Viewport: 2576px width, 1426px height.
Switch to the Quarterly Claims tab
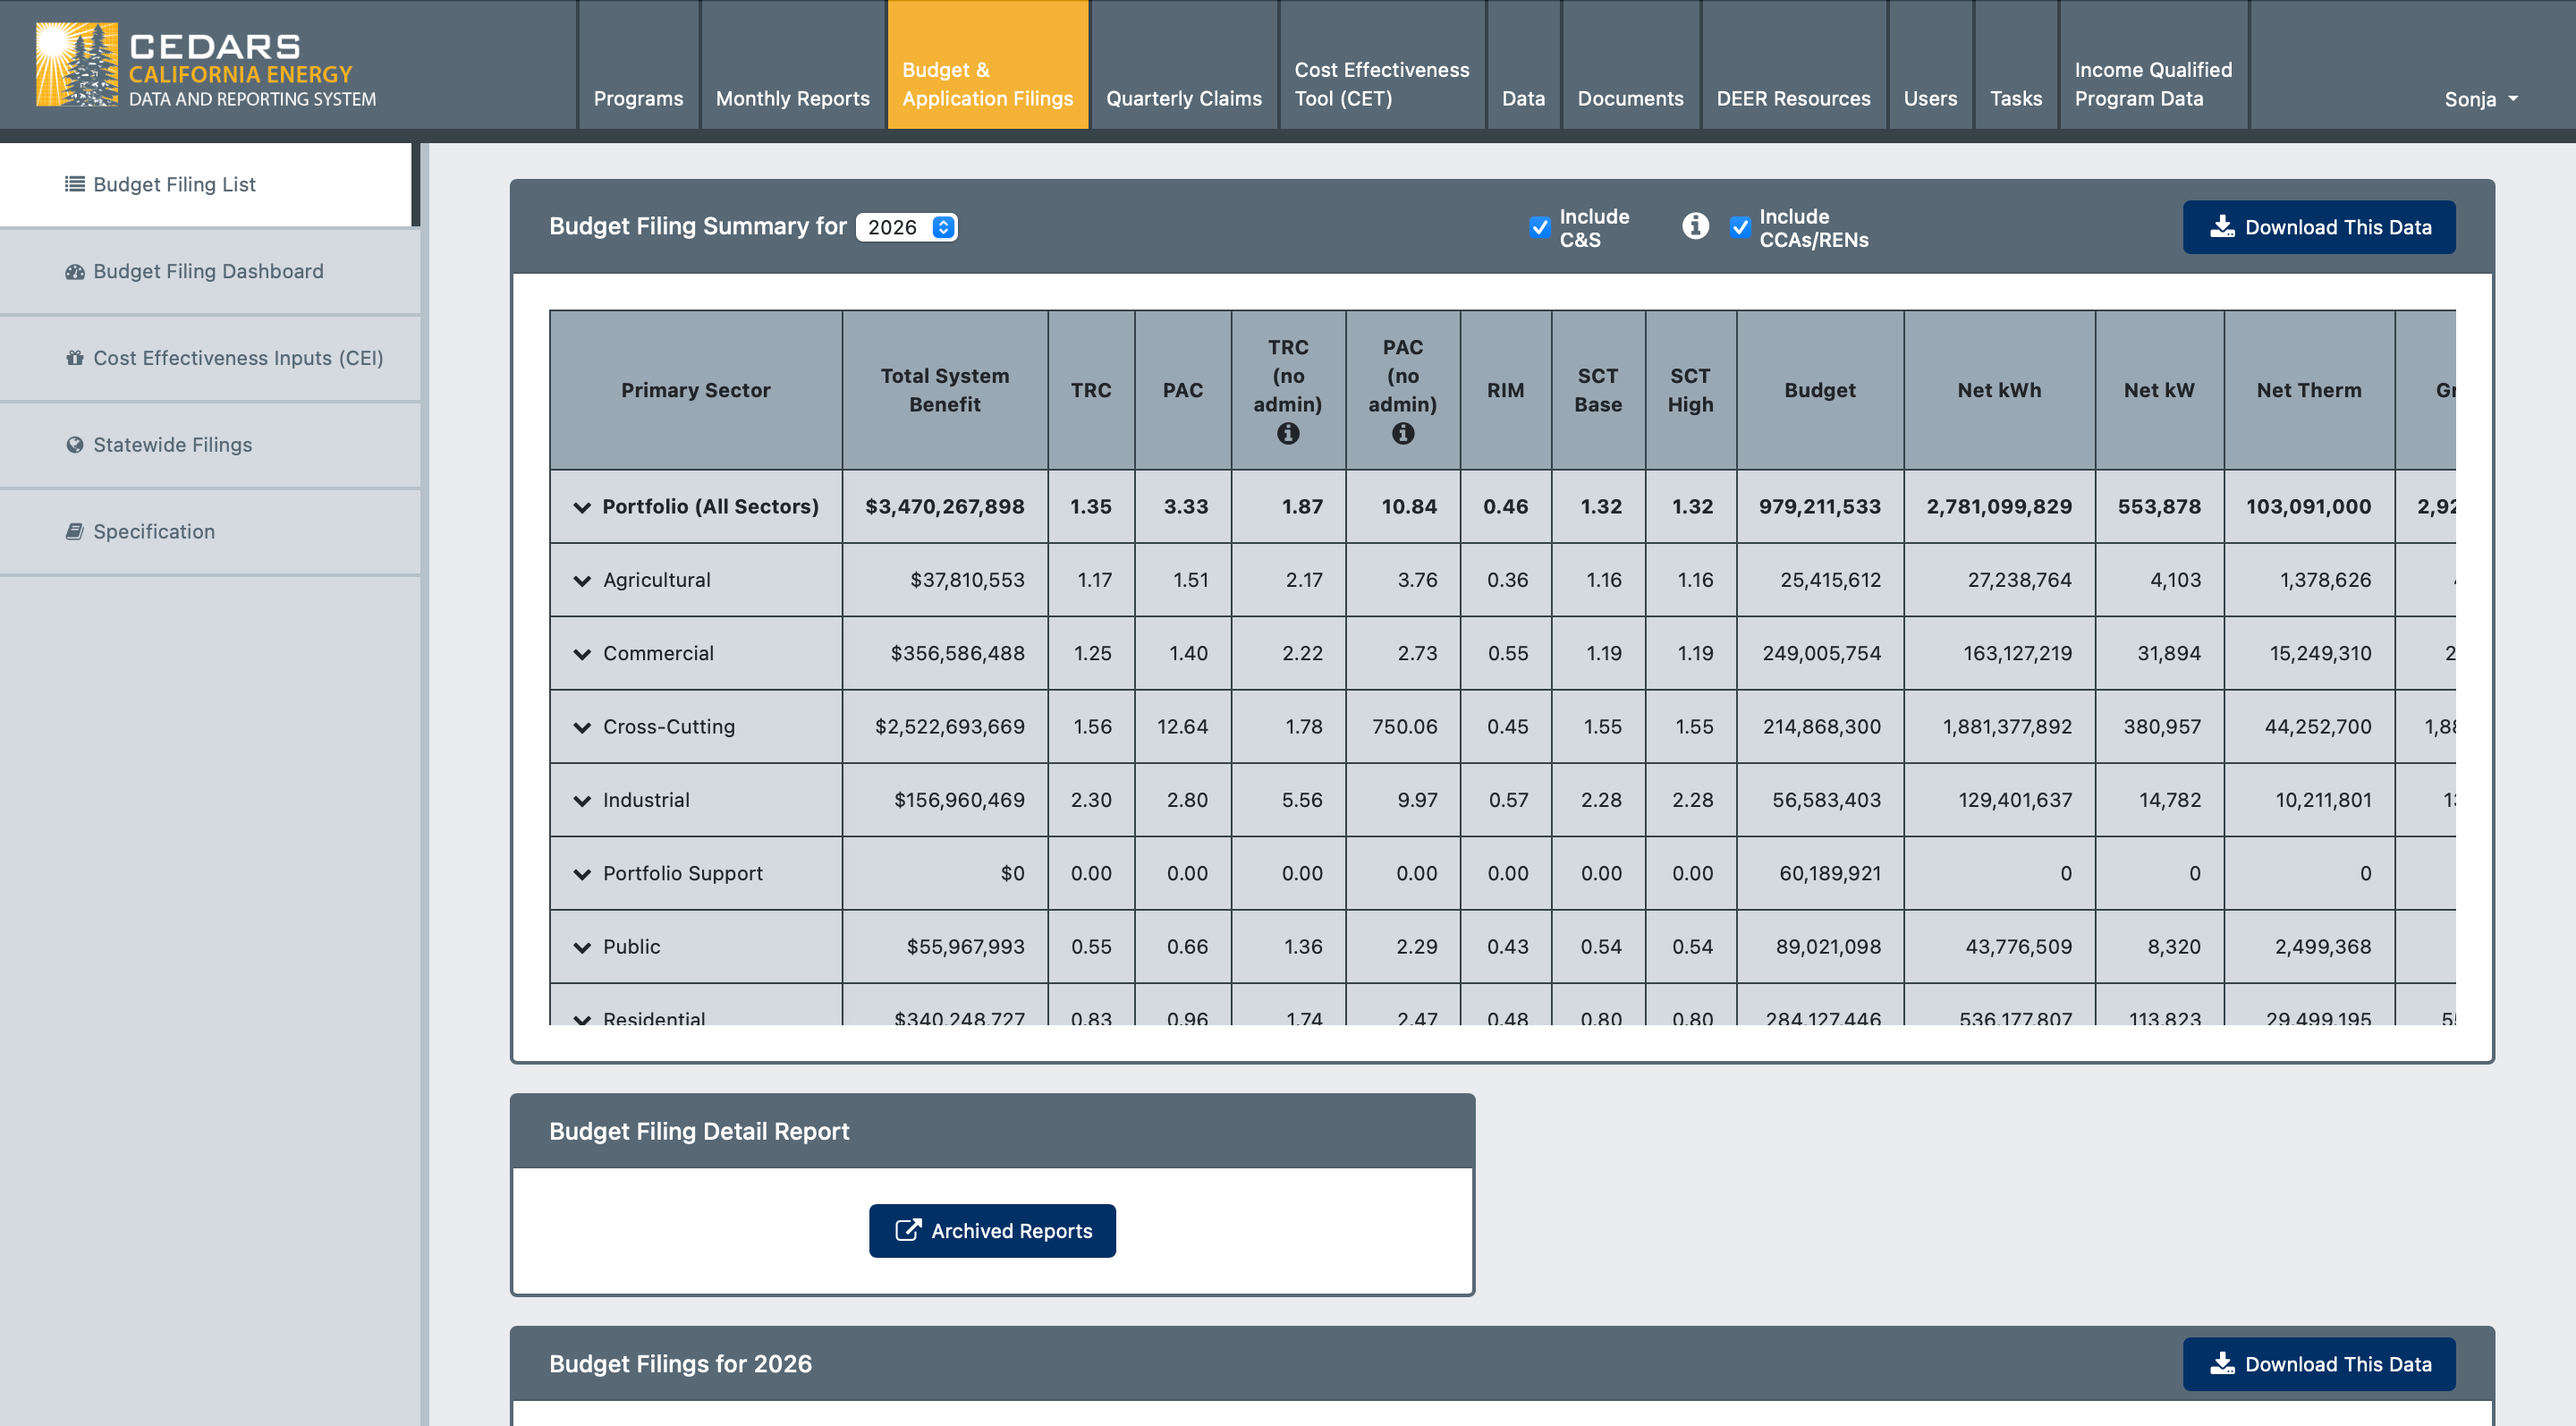[x=1183, y=98]
